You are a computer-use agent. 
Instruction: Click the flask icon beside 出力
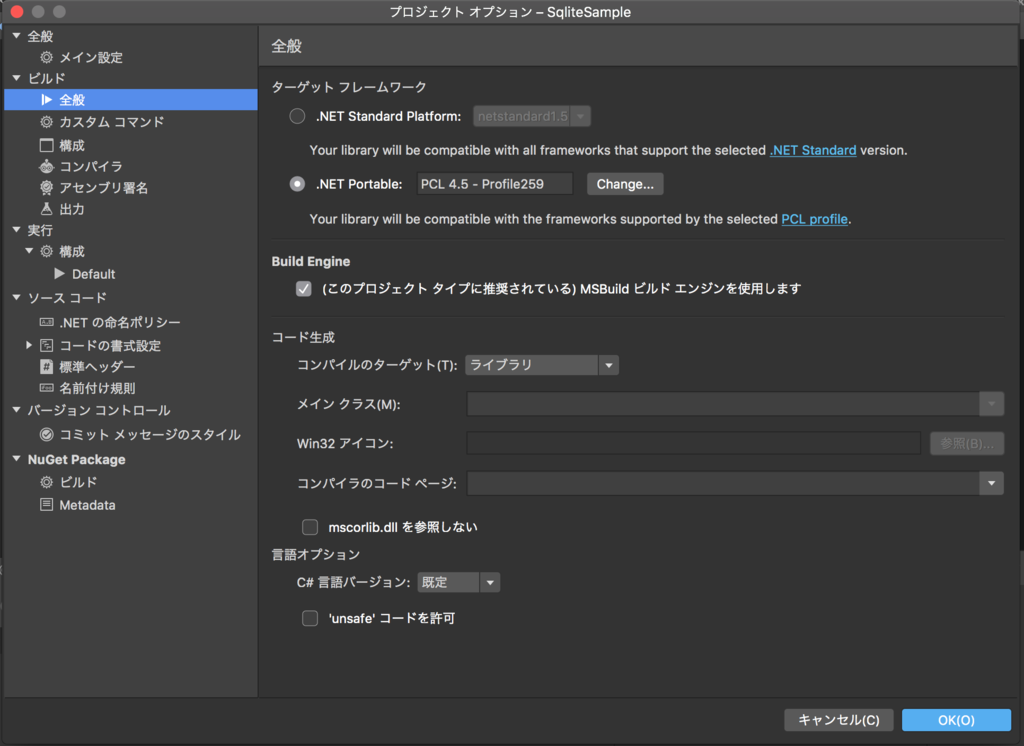coord(46,209)
